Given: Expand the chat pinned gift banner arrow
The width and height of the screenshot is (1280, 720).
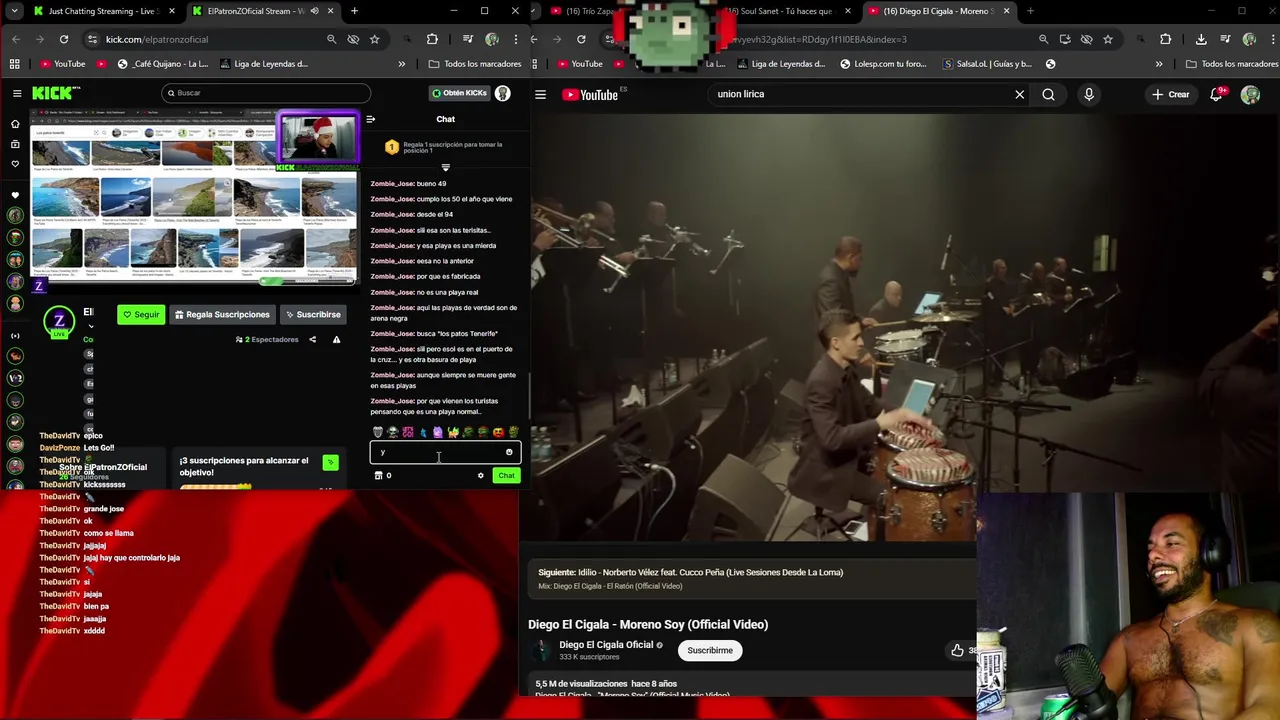Looking at the screenshot, I should 445,167.
